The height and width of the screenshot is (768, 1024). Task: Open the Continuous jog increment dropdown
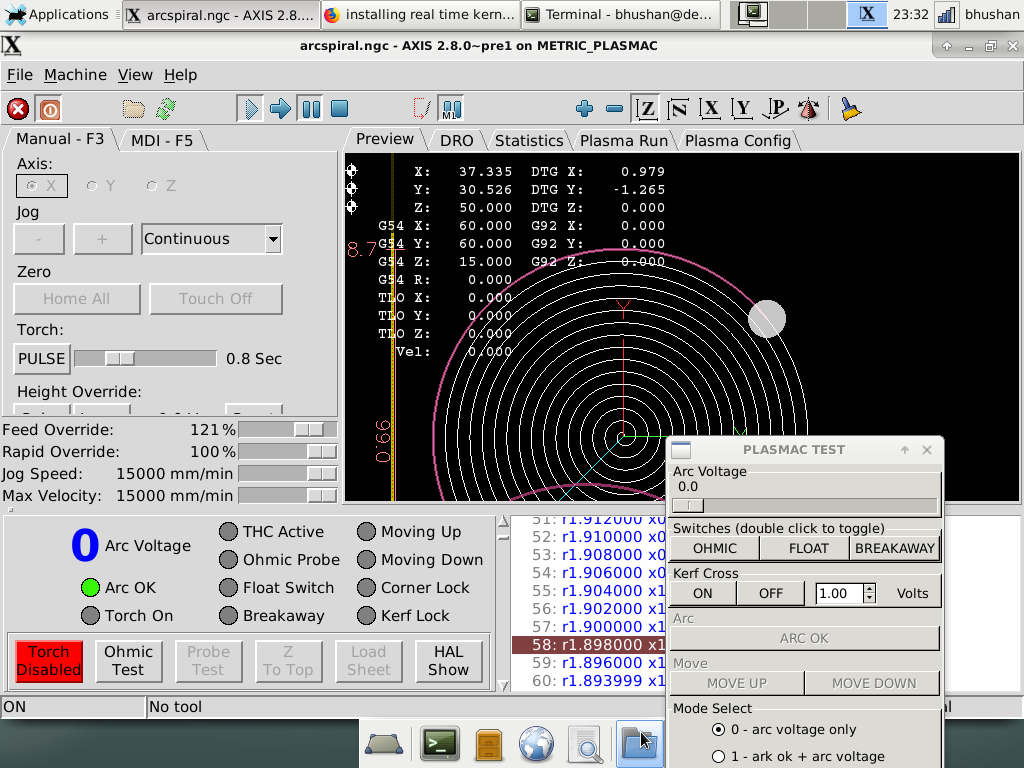pyautogui.click(x=272, y=239)
